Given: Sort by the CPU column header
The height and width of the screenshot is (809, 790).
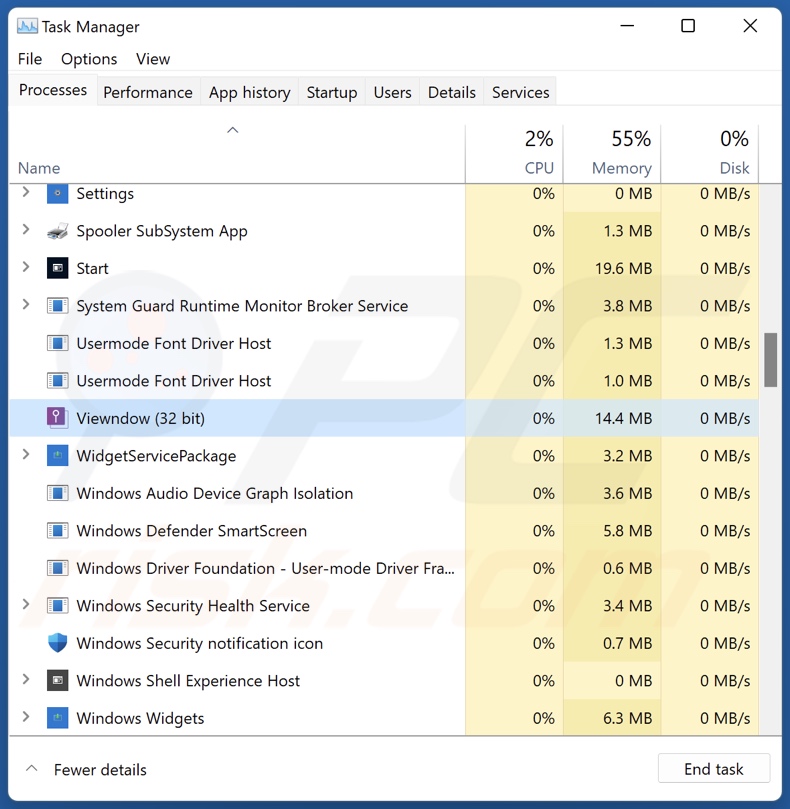Looking at the screenshot, I should pyautogui.click(x=514, y=154).
